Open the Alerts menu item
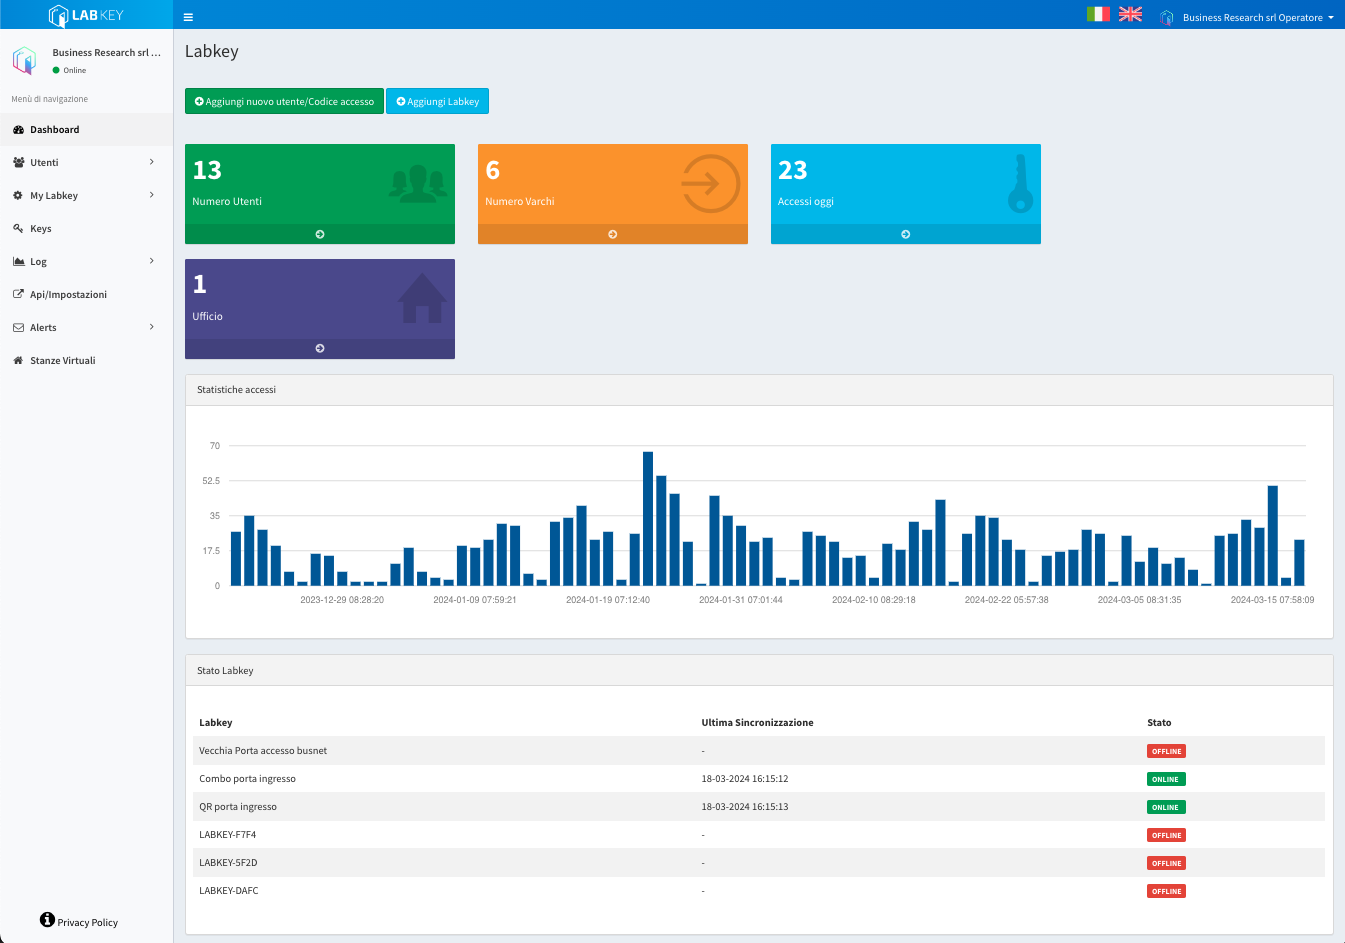Screen dimensions: 1345x943 (x=86, y=328)
